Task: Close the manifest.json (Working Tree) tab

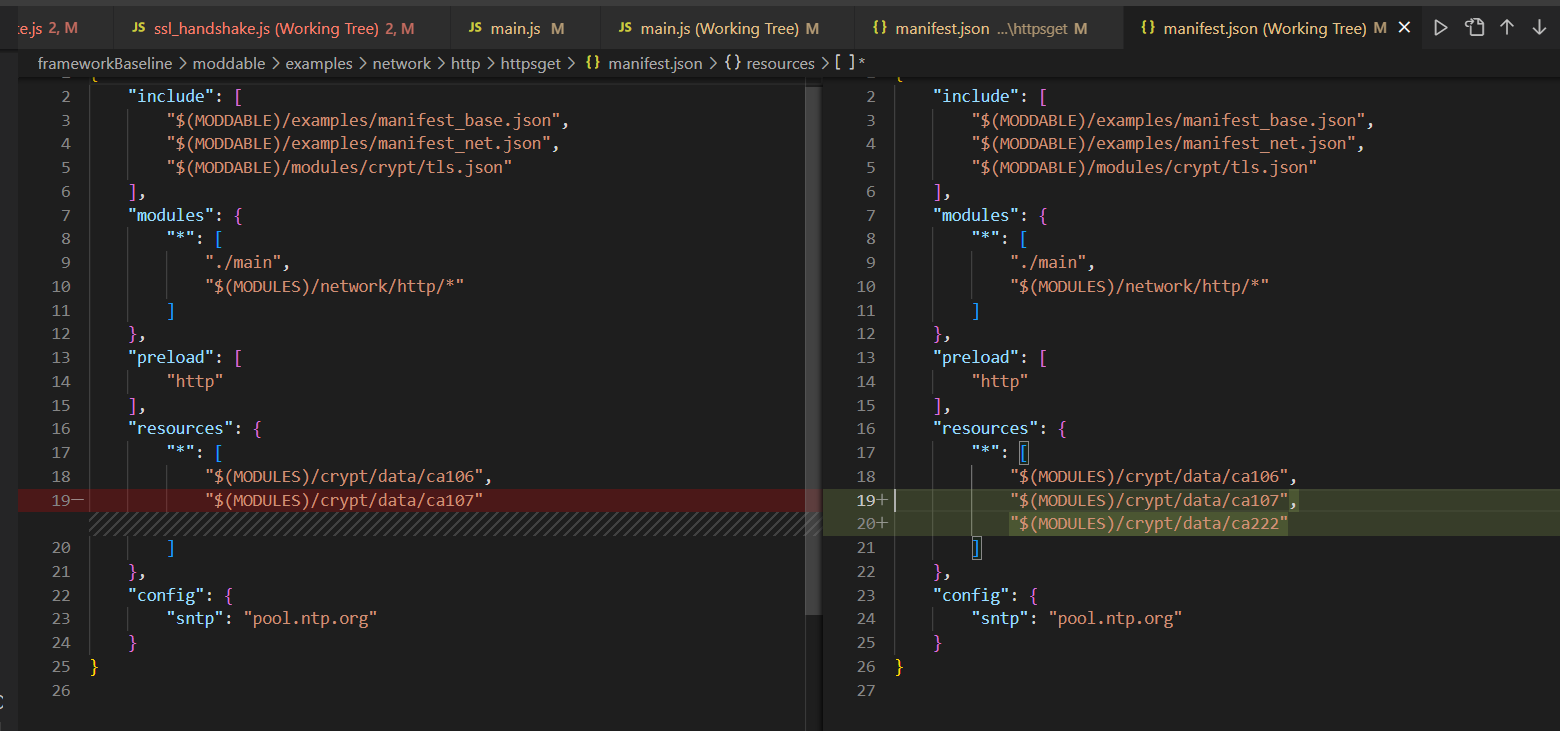Action: (x=1404, y=28)
